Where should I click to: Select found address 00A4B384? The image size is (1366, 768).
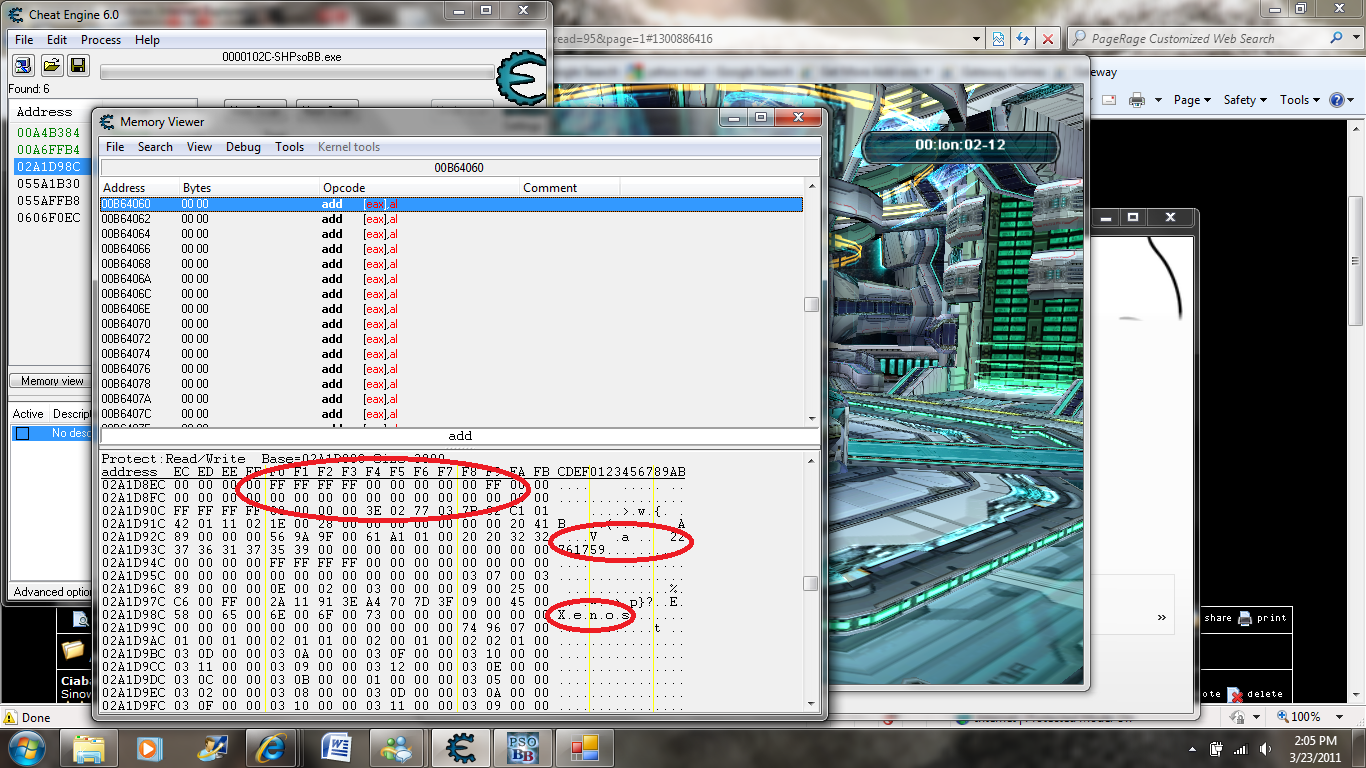click(48, 133)
